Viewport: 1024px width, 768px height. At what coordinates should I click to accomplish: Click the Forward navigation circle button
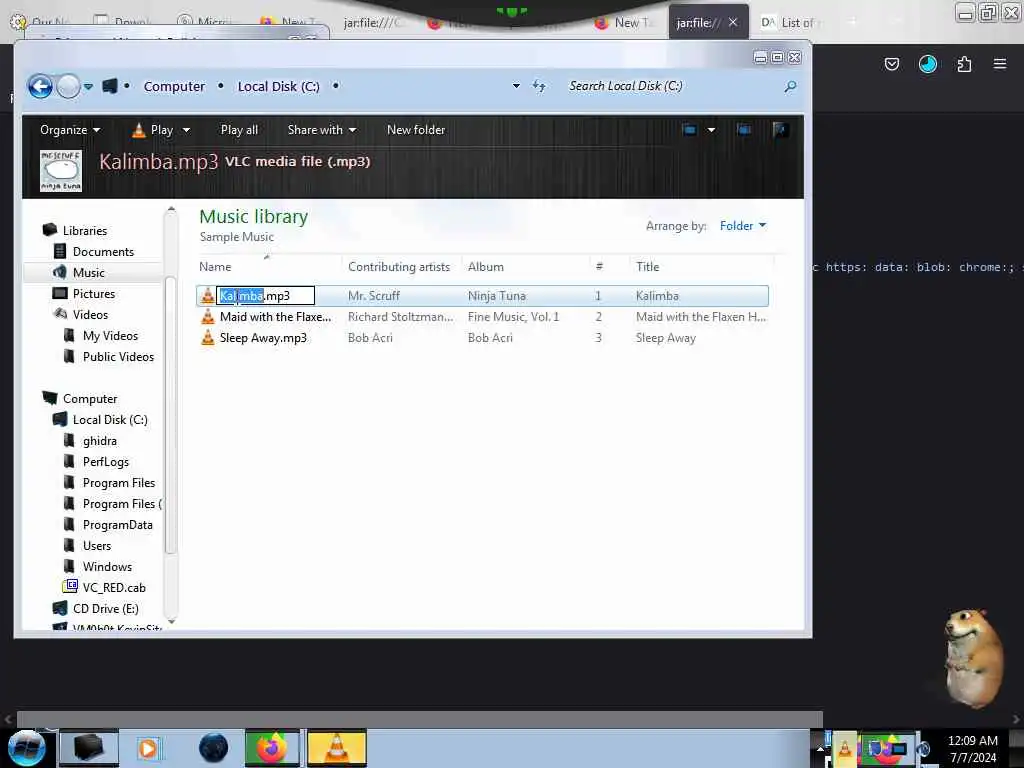click(68, 86)
